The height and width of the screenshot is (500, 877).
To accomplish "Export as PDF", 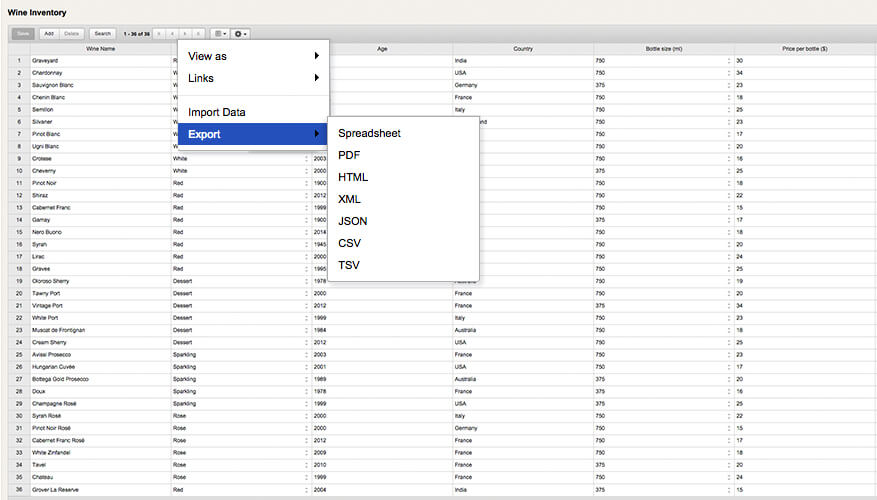I will click(x=403, y=155).
